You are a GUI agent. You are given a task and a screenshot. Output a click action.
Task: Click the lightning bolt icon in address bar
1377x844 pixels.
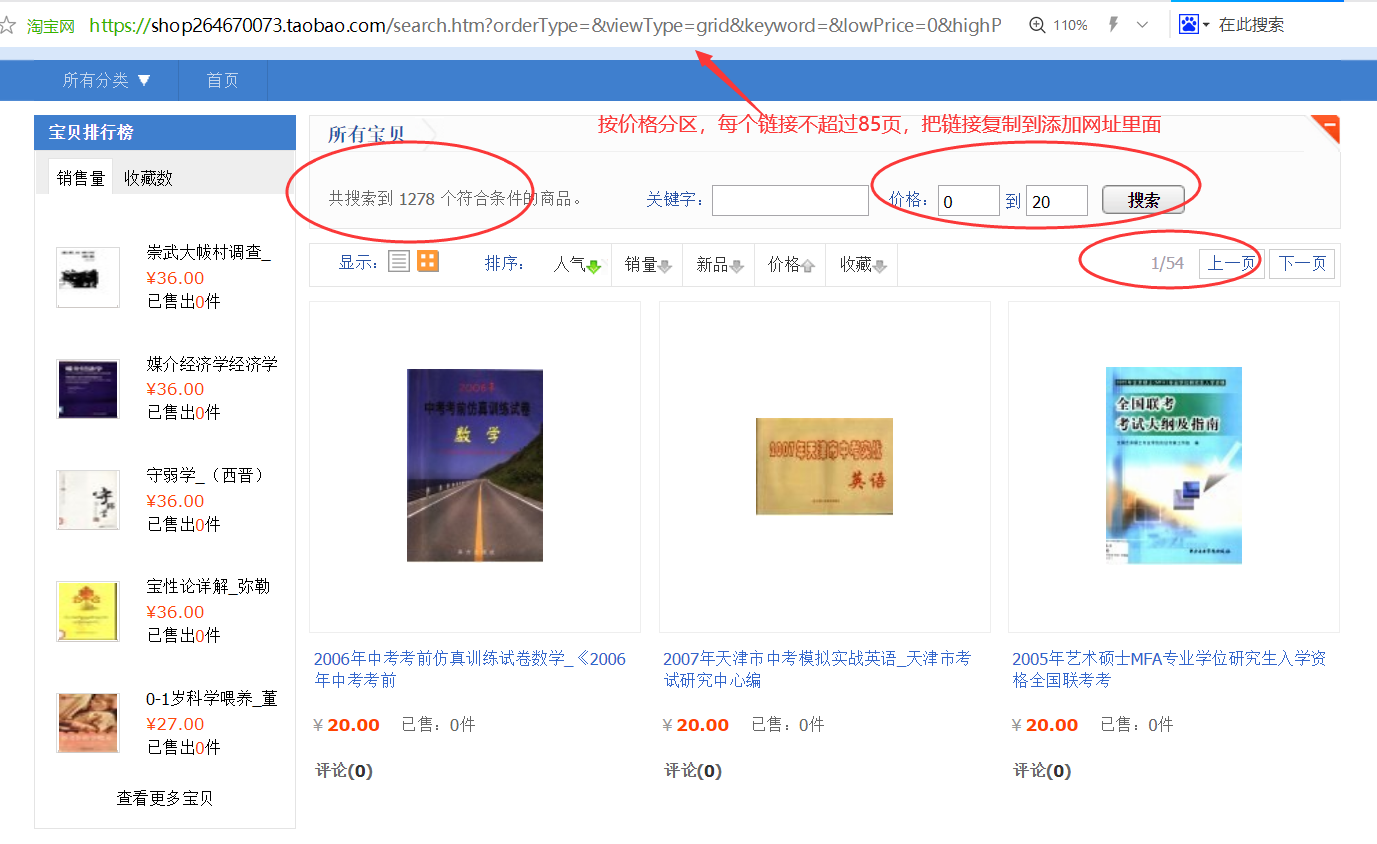[x=1113, y=25]
